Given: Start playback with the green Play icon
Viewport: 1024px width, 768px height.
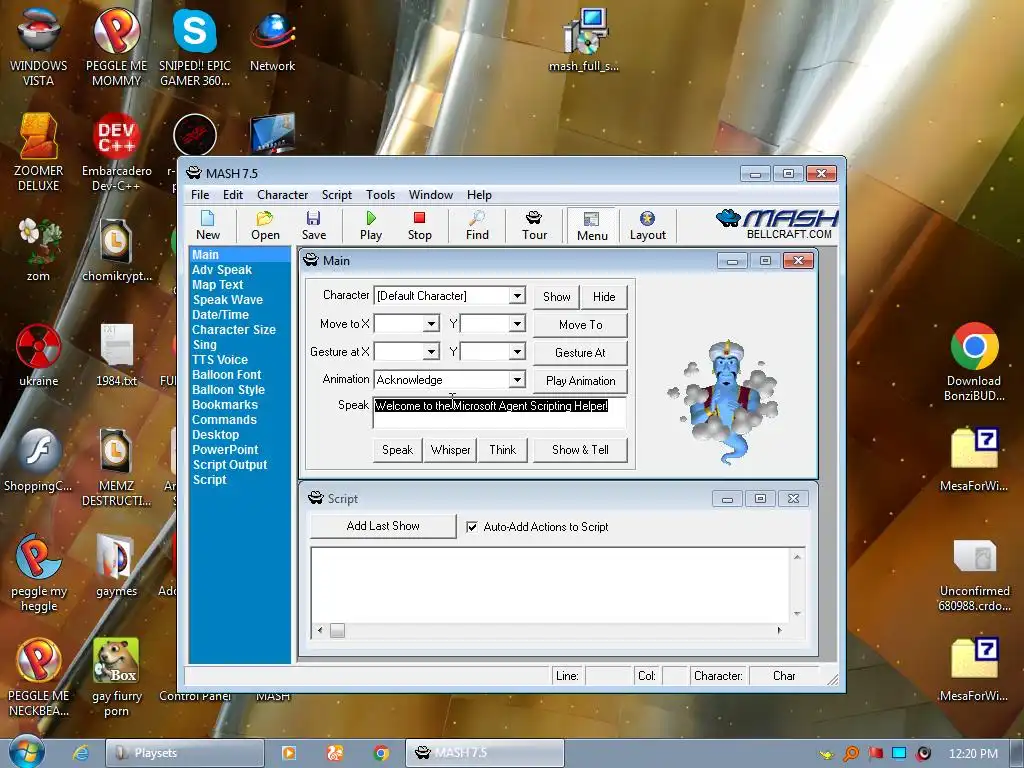Looking at the screenshot, I should pyautogui.click(x=371, y=226).
